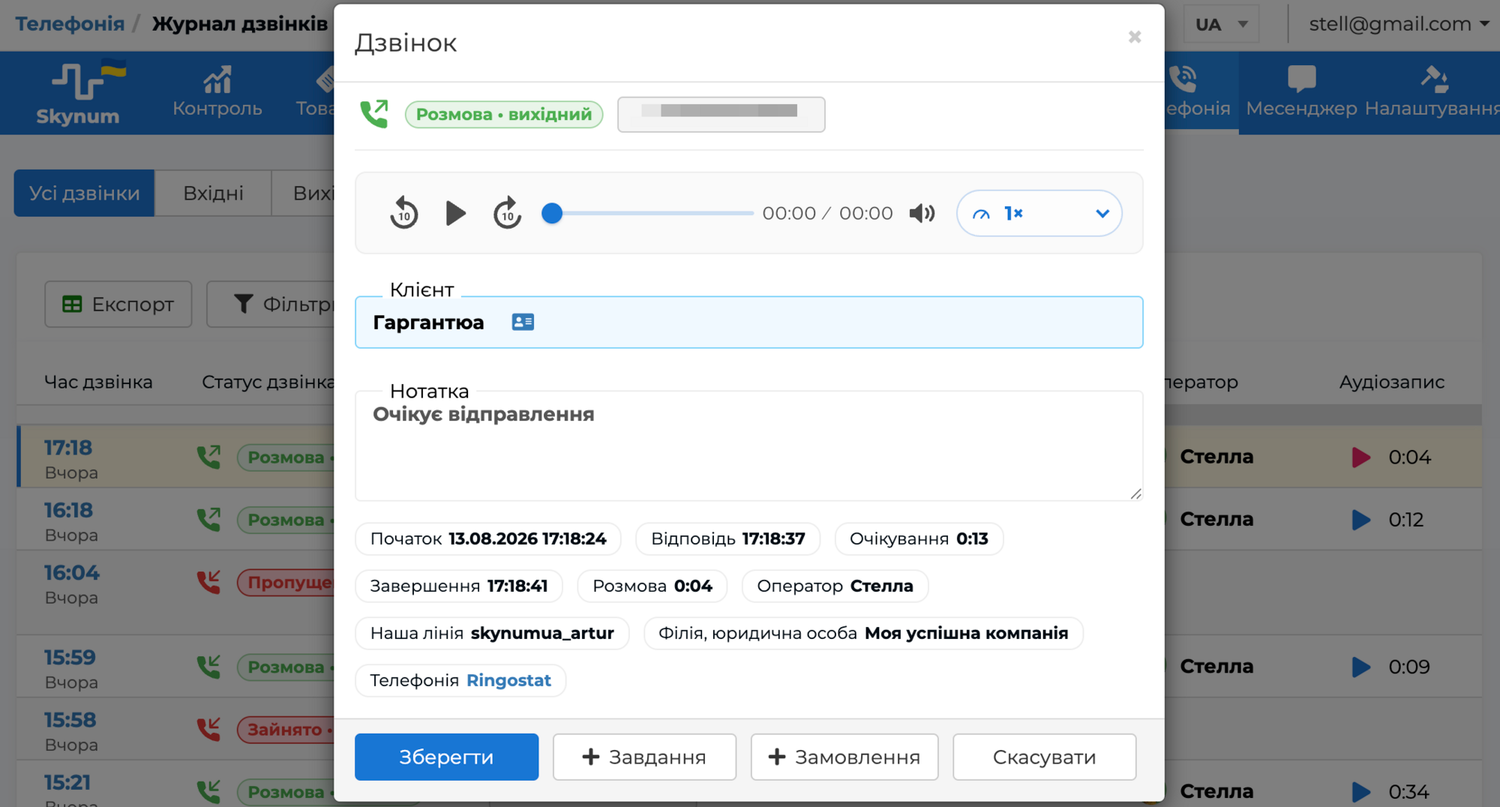Add a task via + Завдання
Viewport: 1500px width, 807px height.
pyautogui.click(x=645, y=757)
